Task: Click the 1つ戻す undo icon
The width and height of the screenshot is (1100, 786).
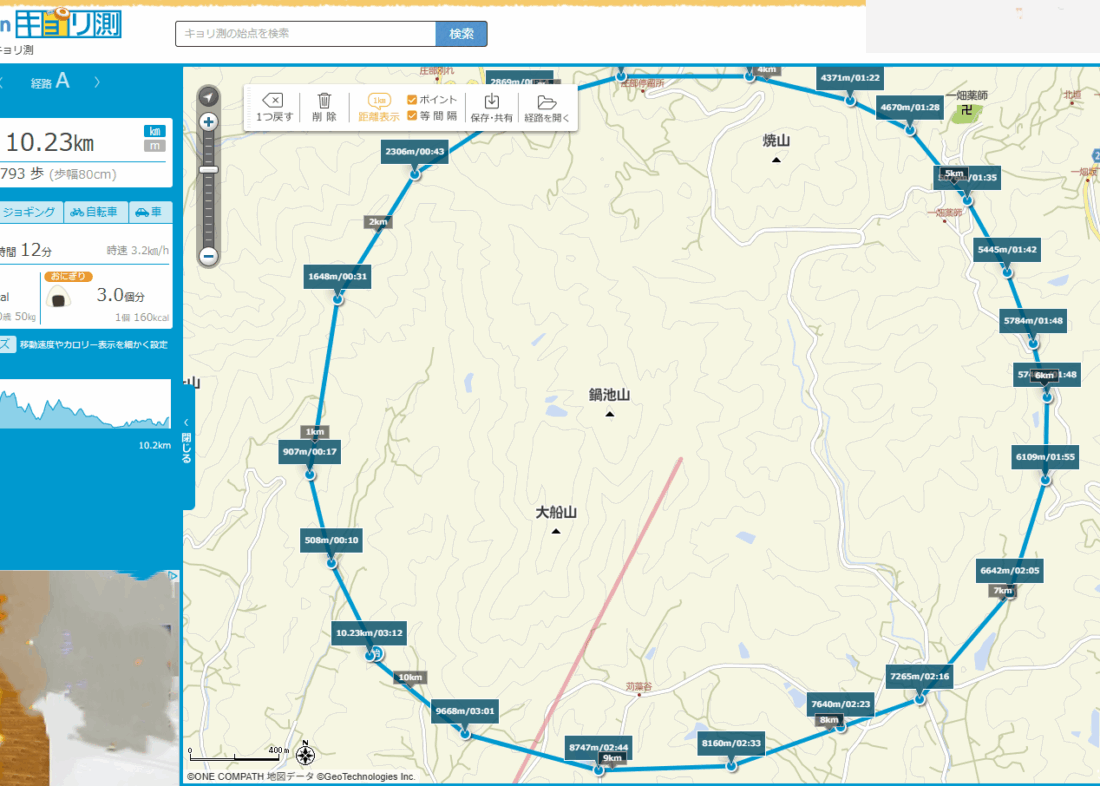Action: click(x=273, y=100)
